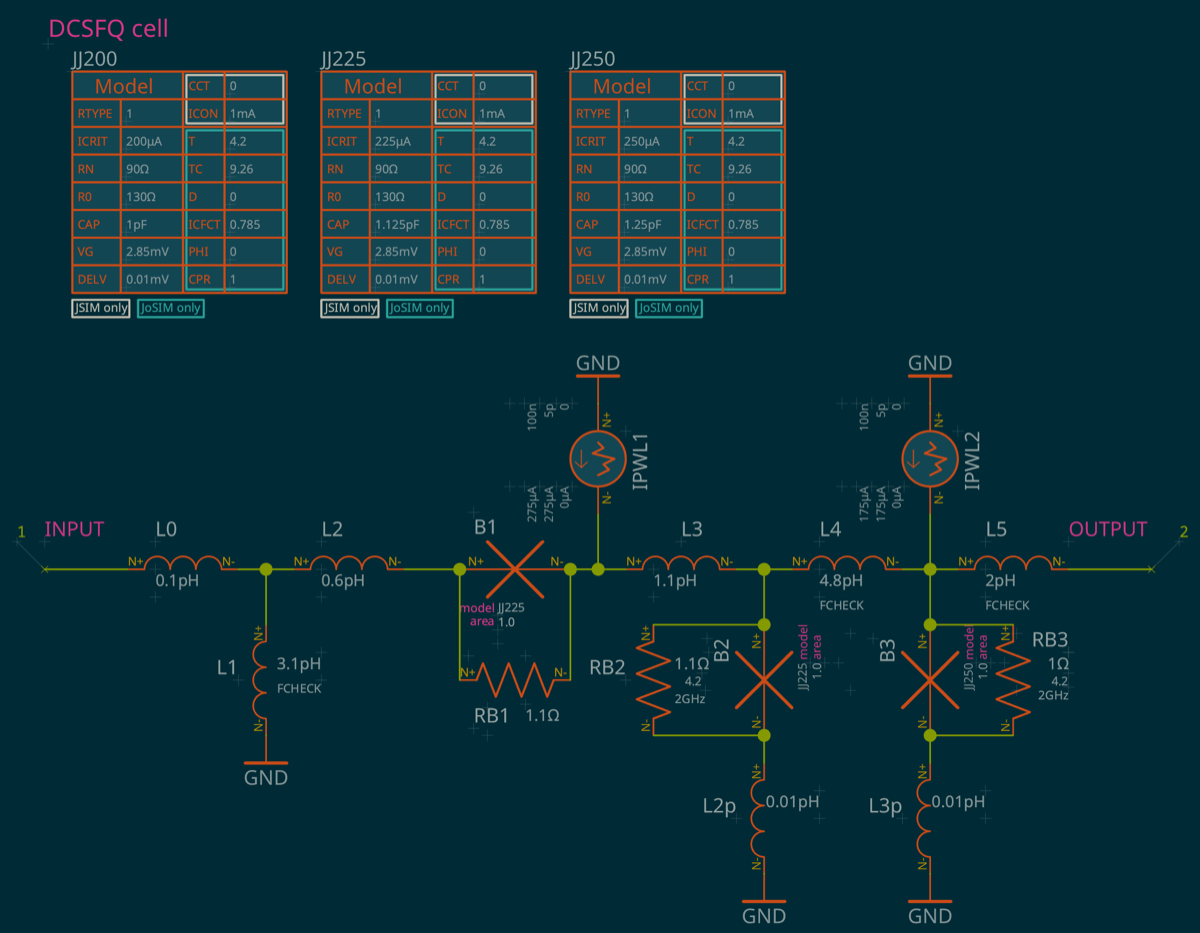
Task: Select the RB2 resistor symbol
Action: click(x=654, y=680)
